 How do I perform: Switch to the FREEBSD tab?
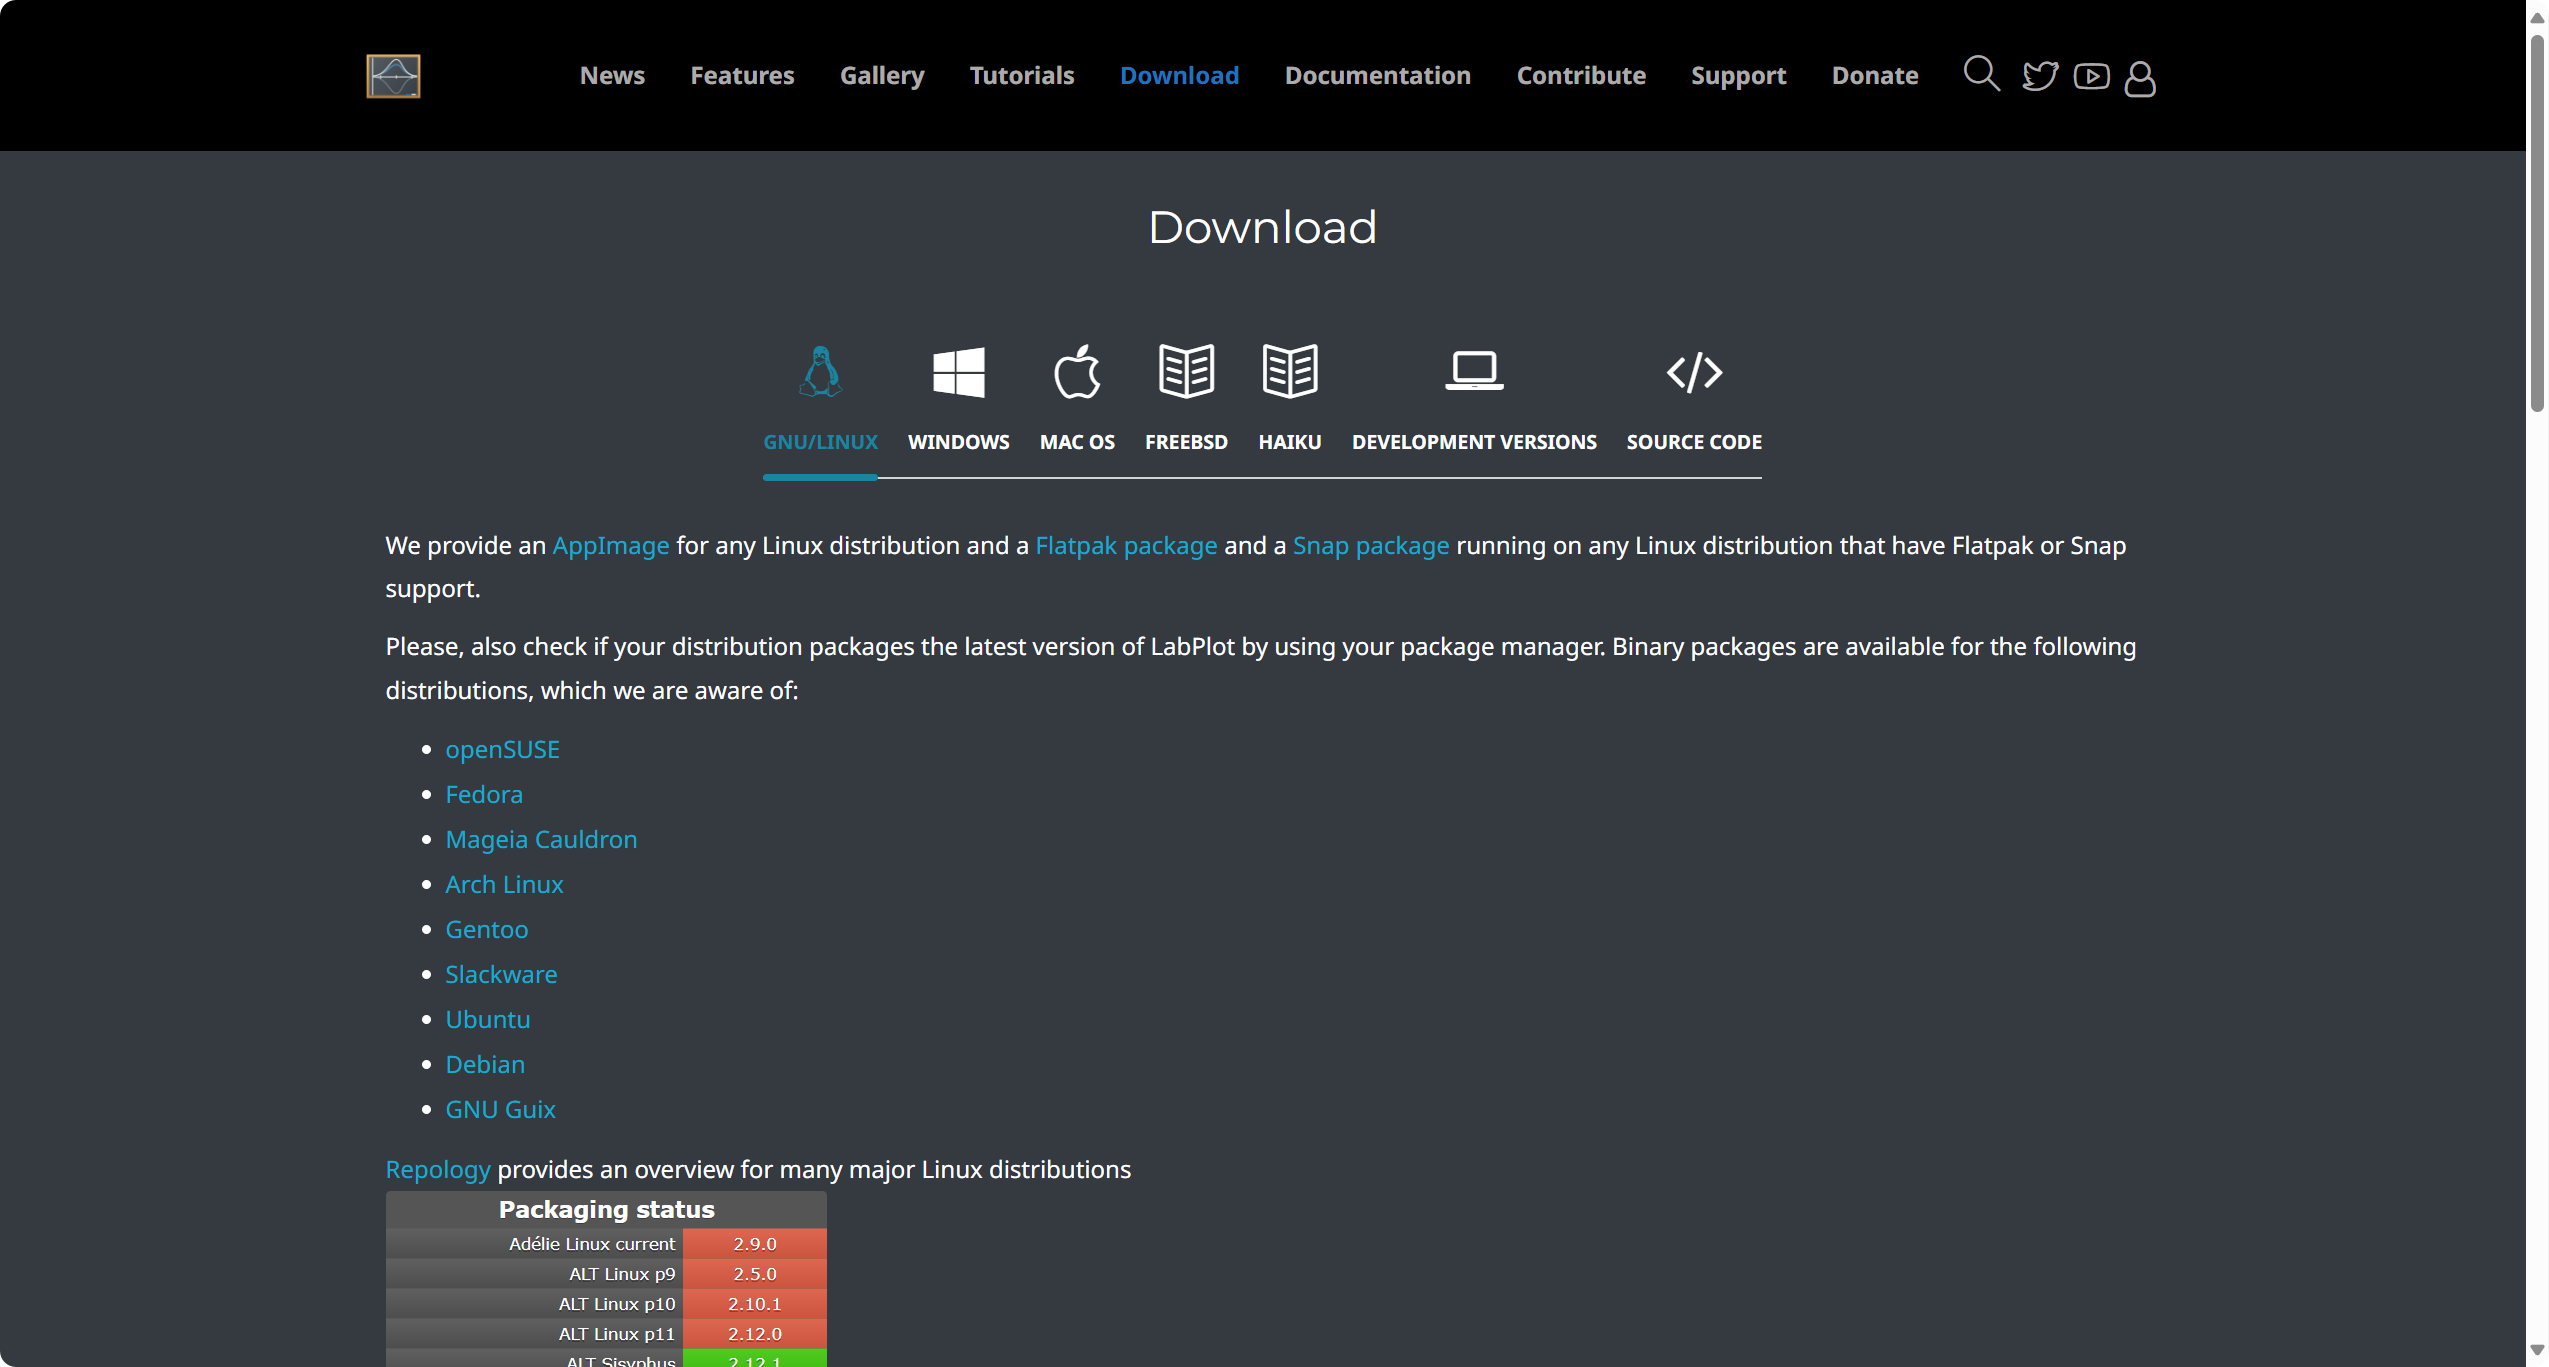[1186, 442]
